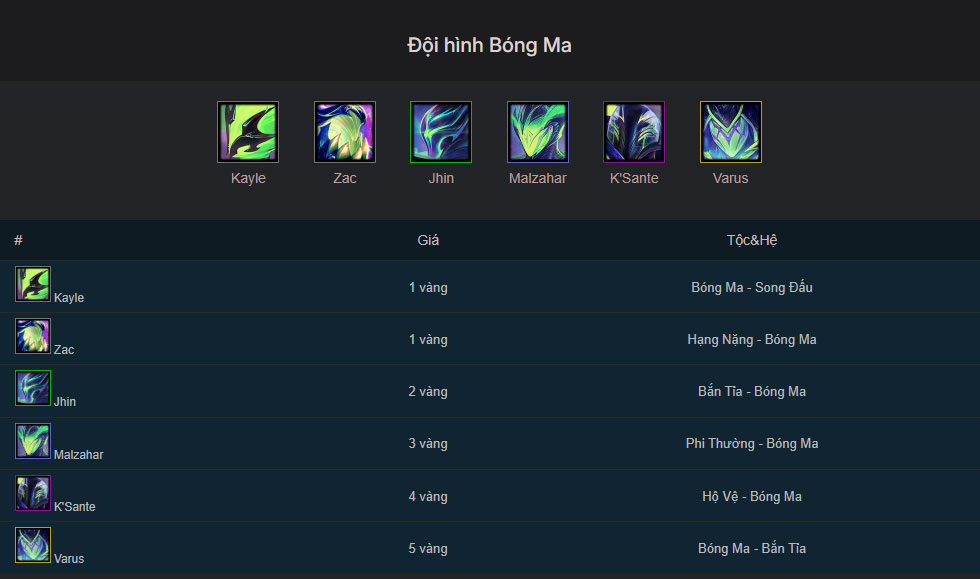Click the Giá column header

pos(428,240)
